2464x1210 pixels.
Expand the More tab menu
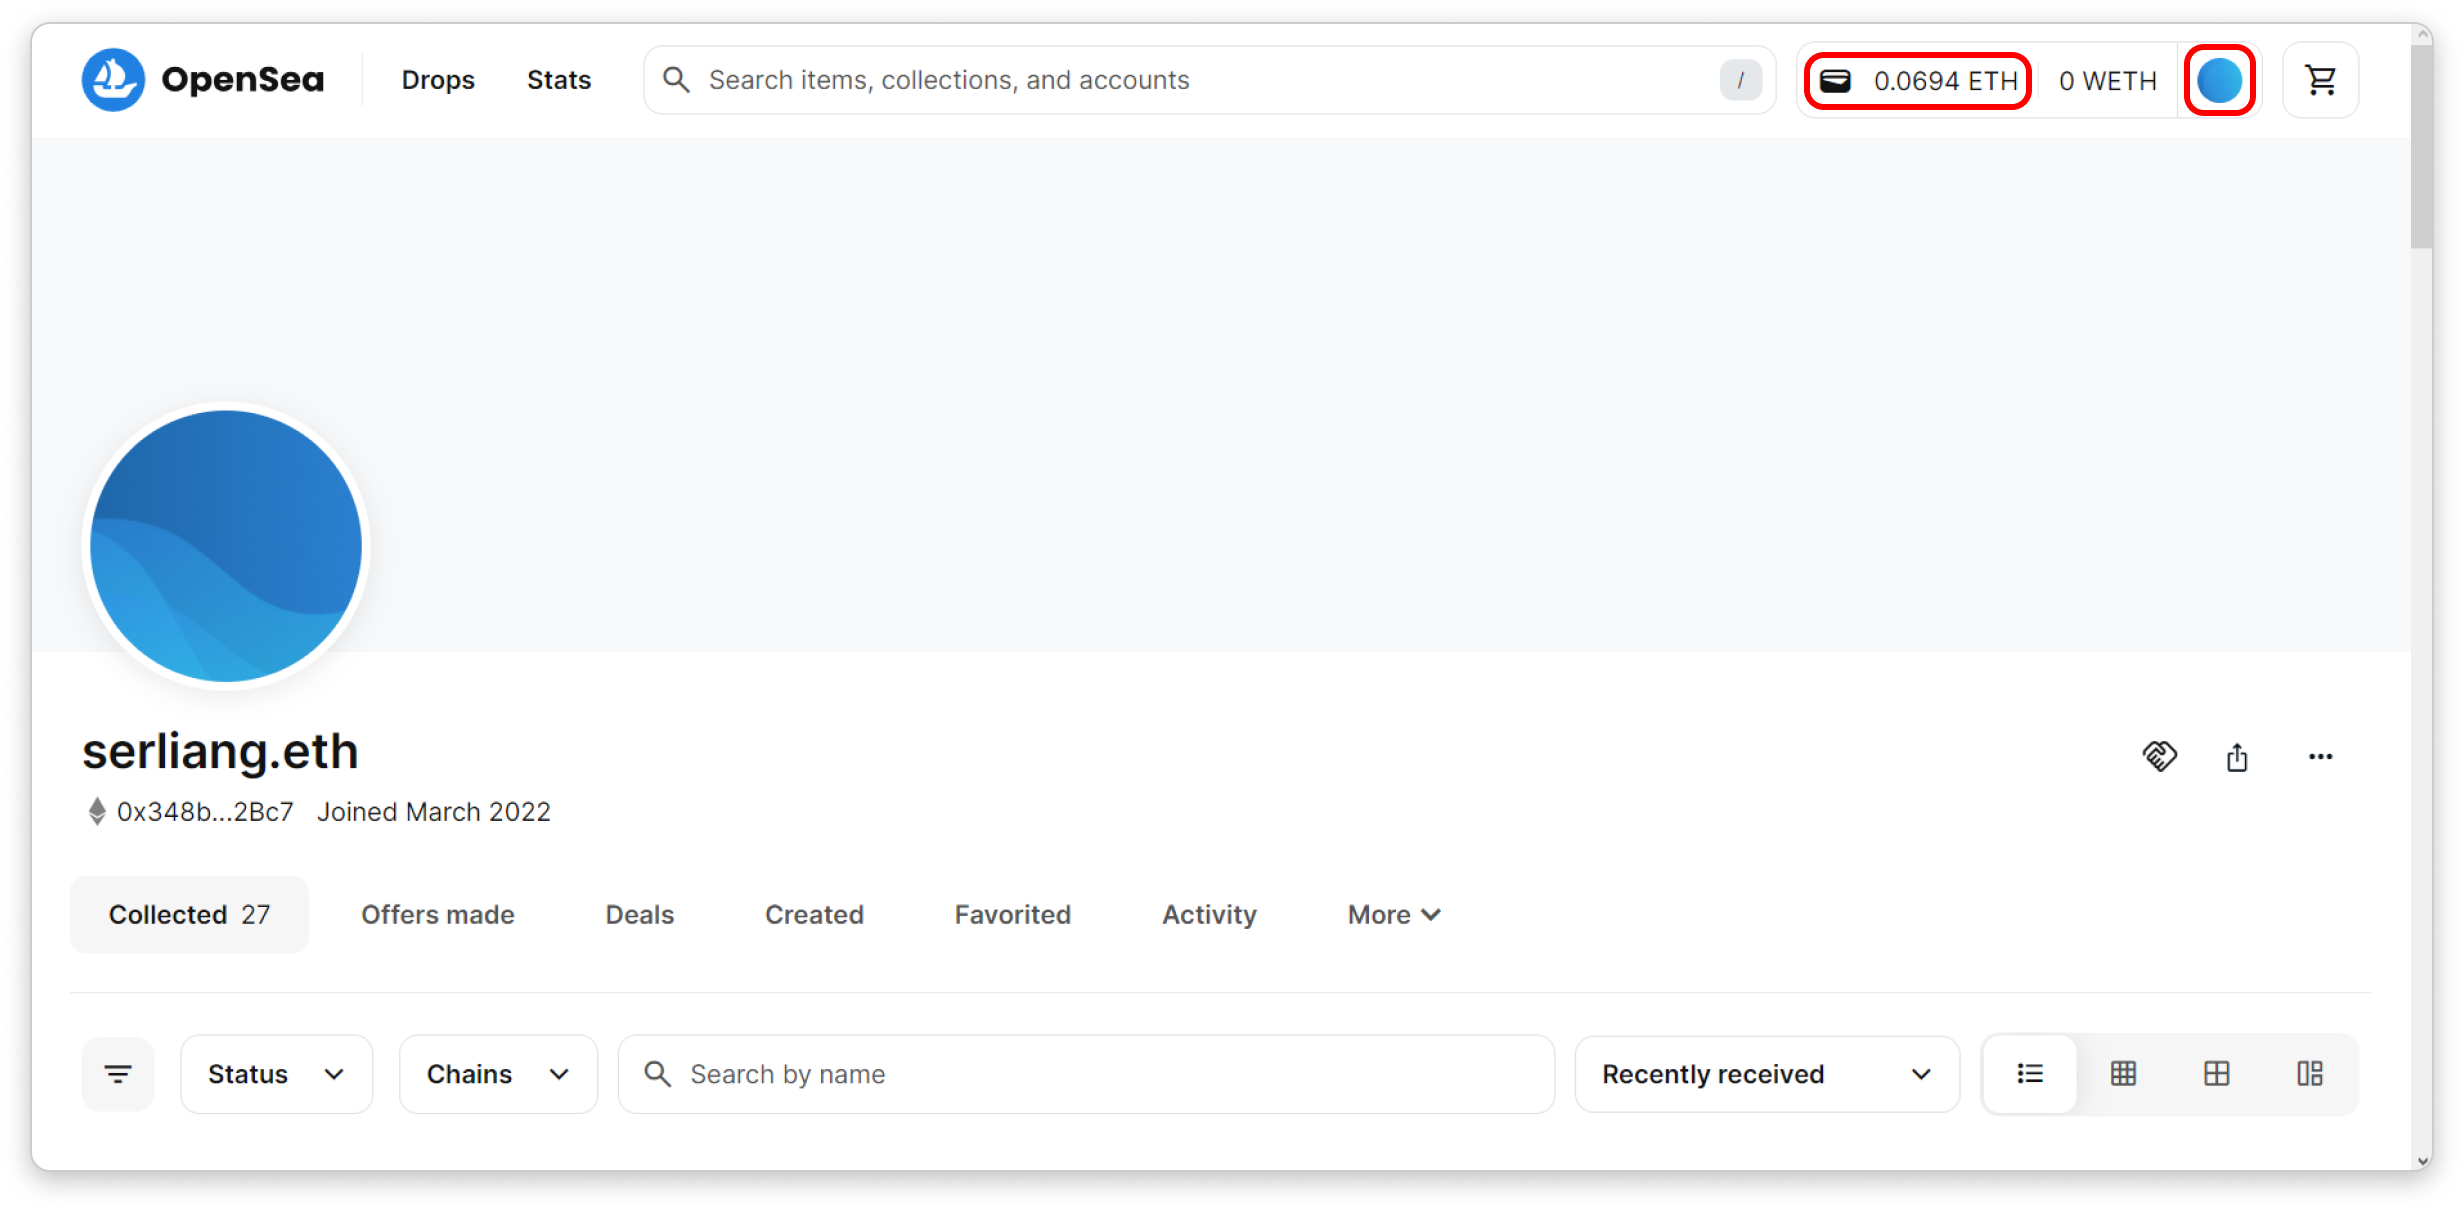(1393, 914)
